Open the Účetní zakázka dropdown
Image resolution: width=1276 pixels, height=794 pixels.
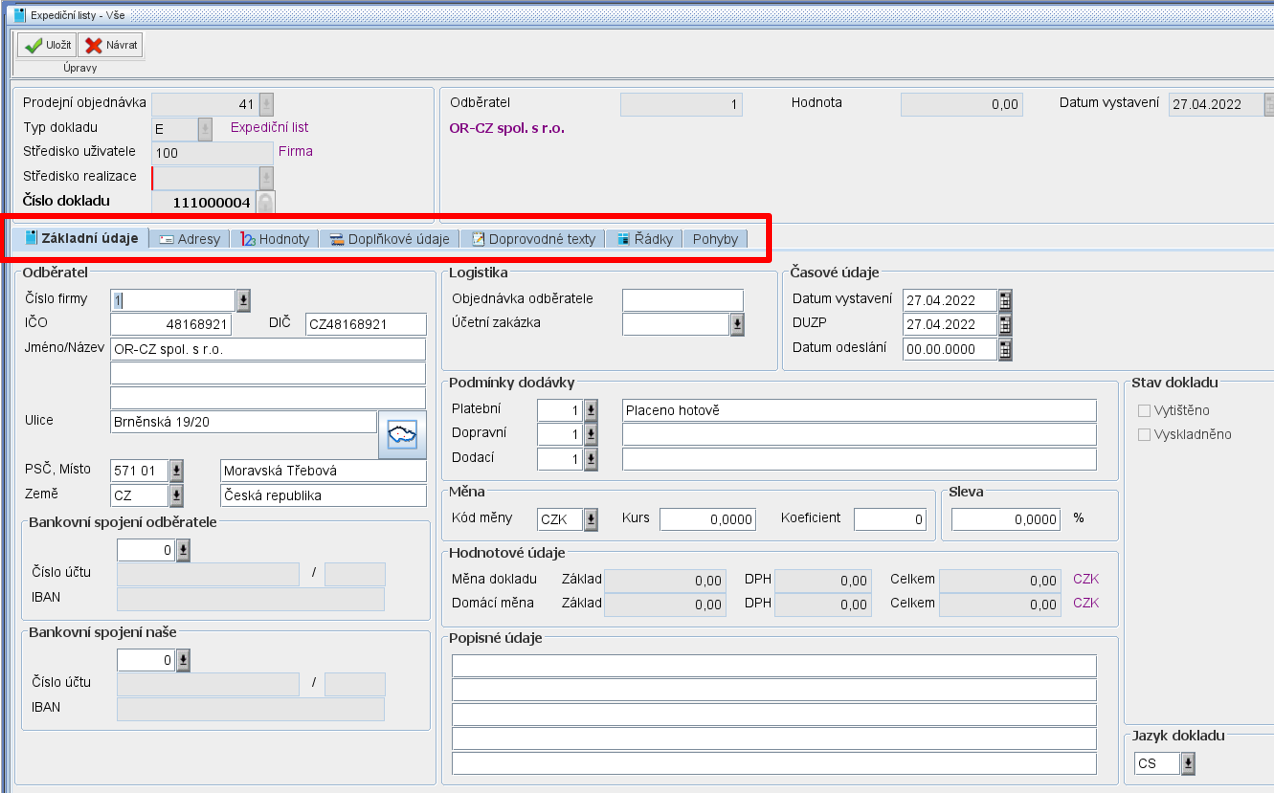(737, 324)
